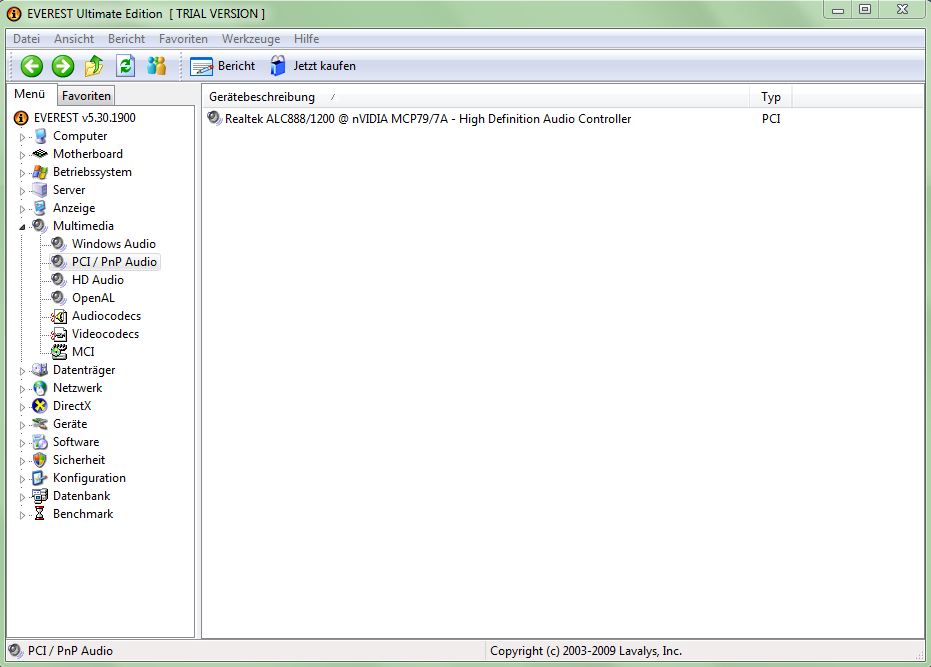931x667 pixels.
Task: Click the Bericht report toolbar icon
Action: (x=201, y=67)
